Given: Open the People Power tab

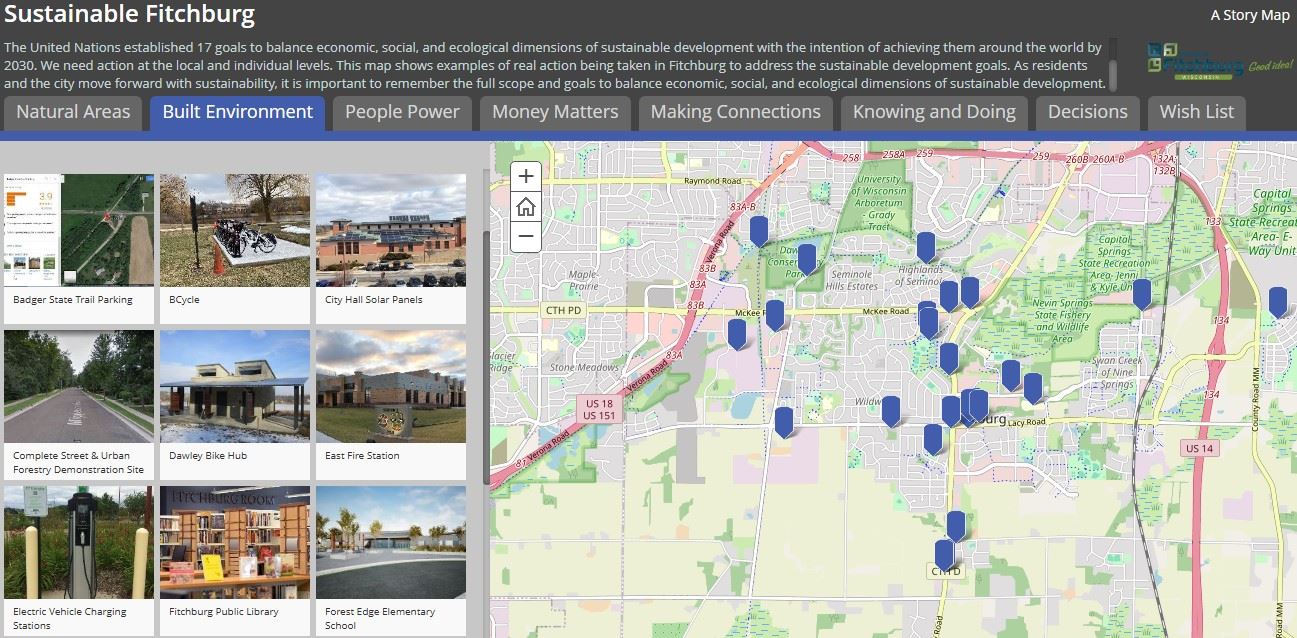Looking at the screenshot, I should click(x=401, y=112).
